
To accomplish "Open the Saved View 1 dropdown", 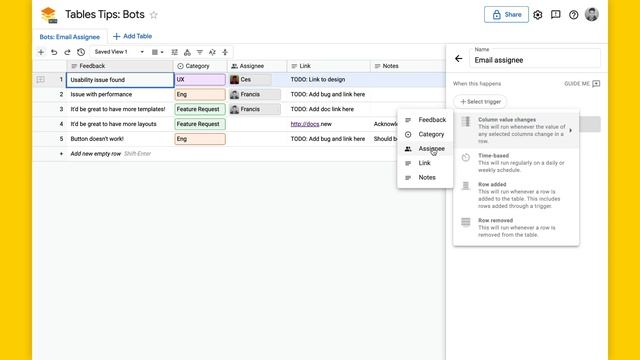I will (x=119, y=52).
